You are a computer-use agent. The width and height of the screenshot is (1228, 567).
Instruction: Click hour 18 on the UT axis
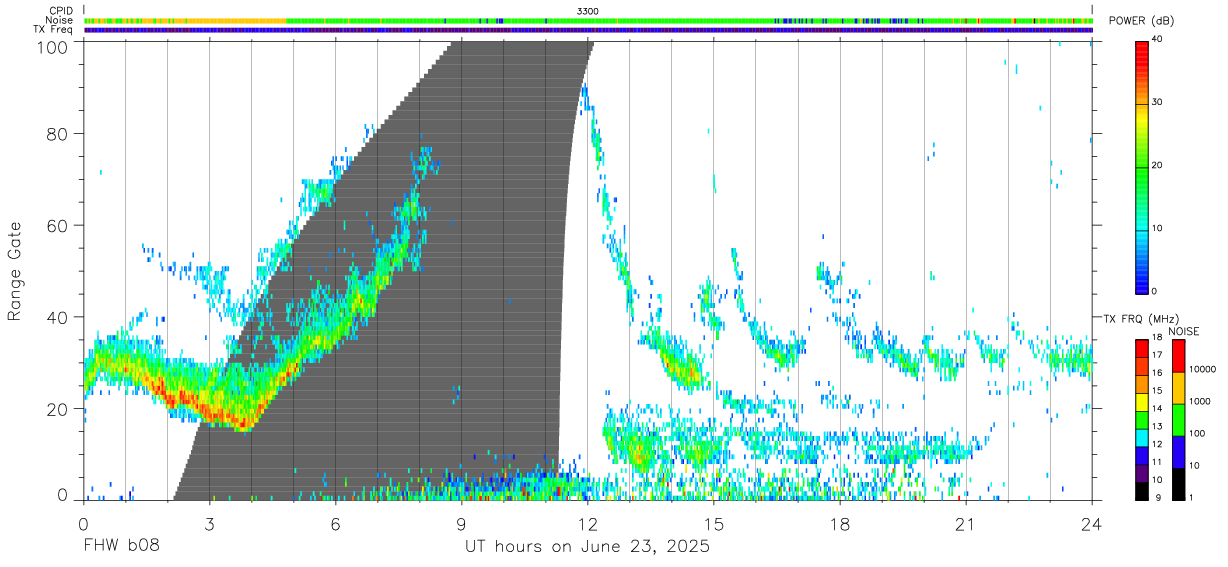(840, 522)
